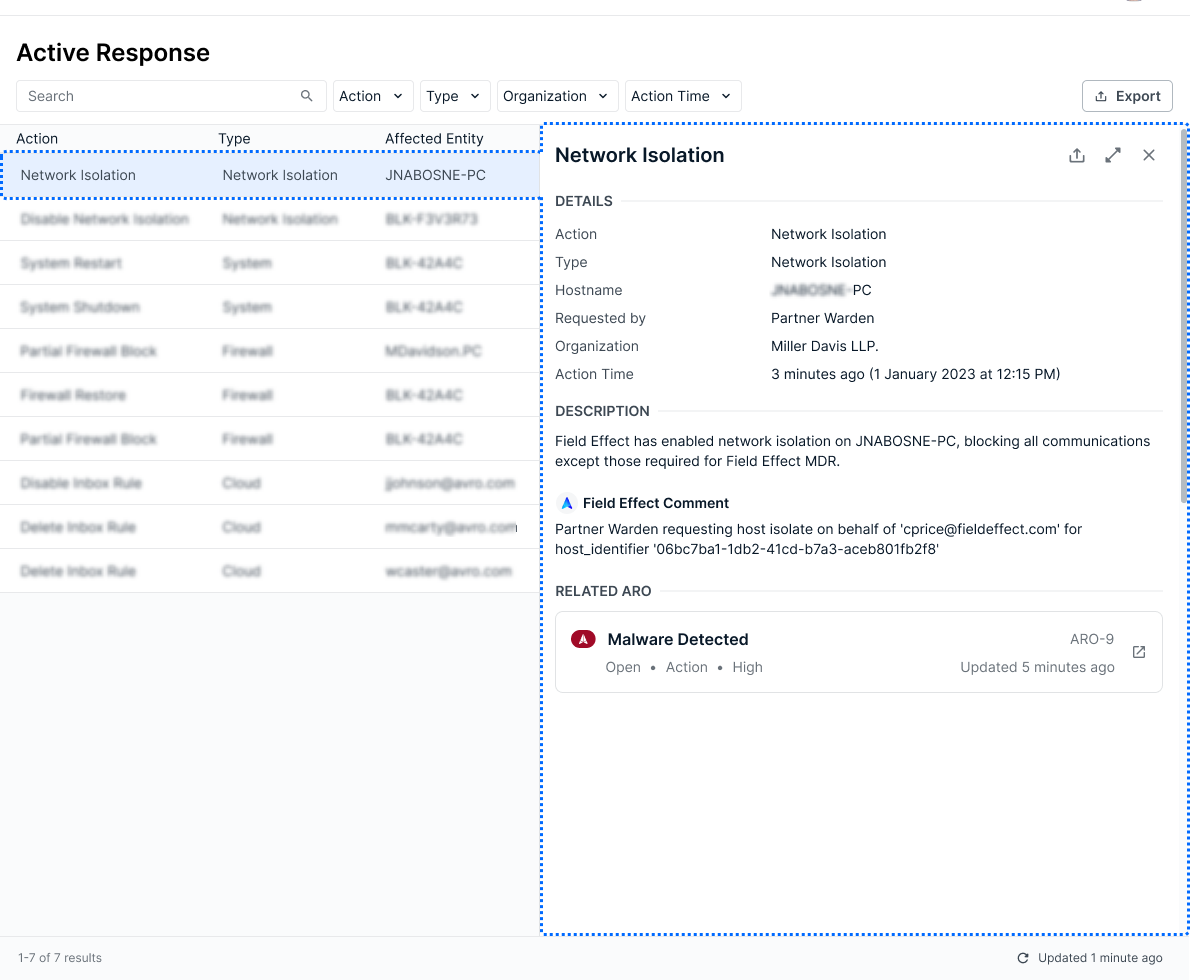The width and height of the screenshot is (1190, 980).
Task: Click the share icon in Network Isolation panel
Action: [1076, 156]
